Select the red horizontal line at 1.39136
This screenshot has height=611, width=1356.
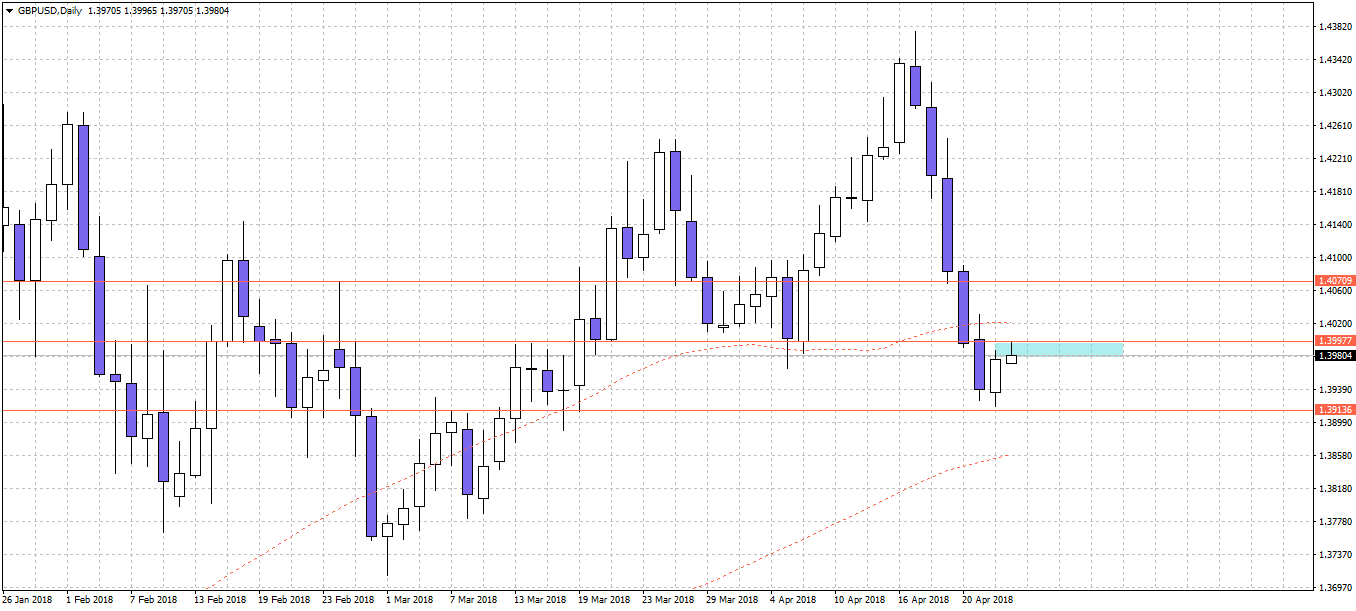(656, 410)
